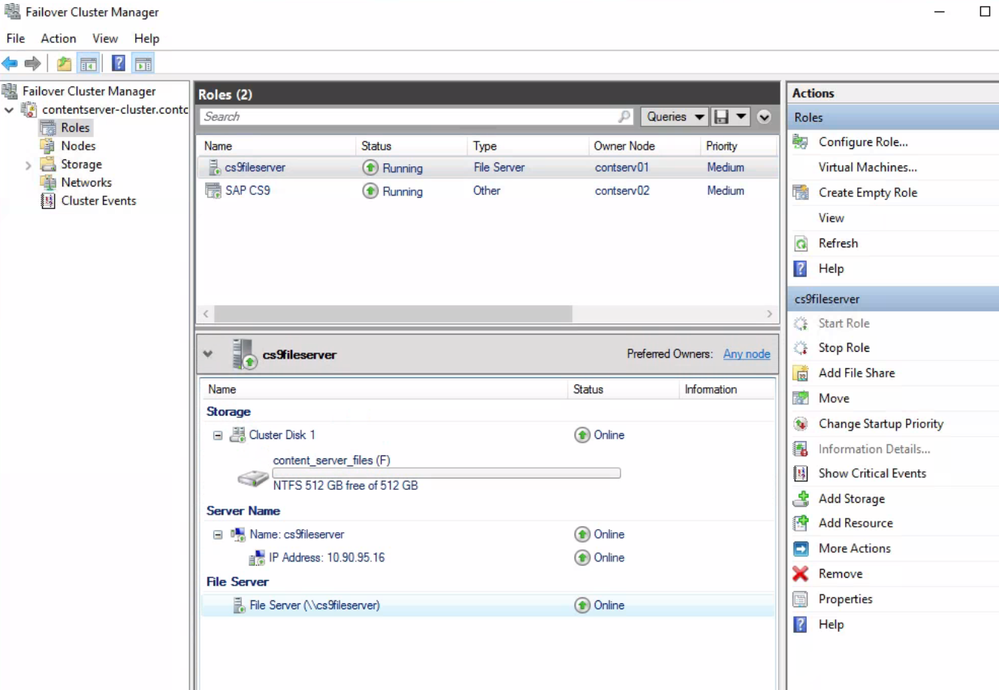Click the Any node preferred owners link
This screenshot has height=690, width=999.
746,354
